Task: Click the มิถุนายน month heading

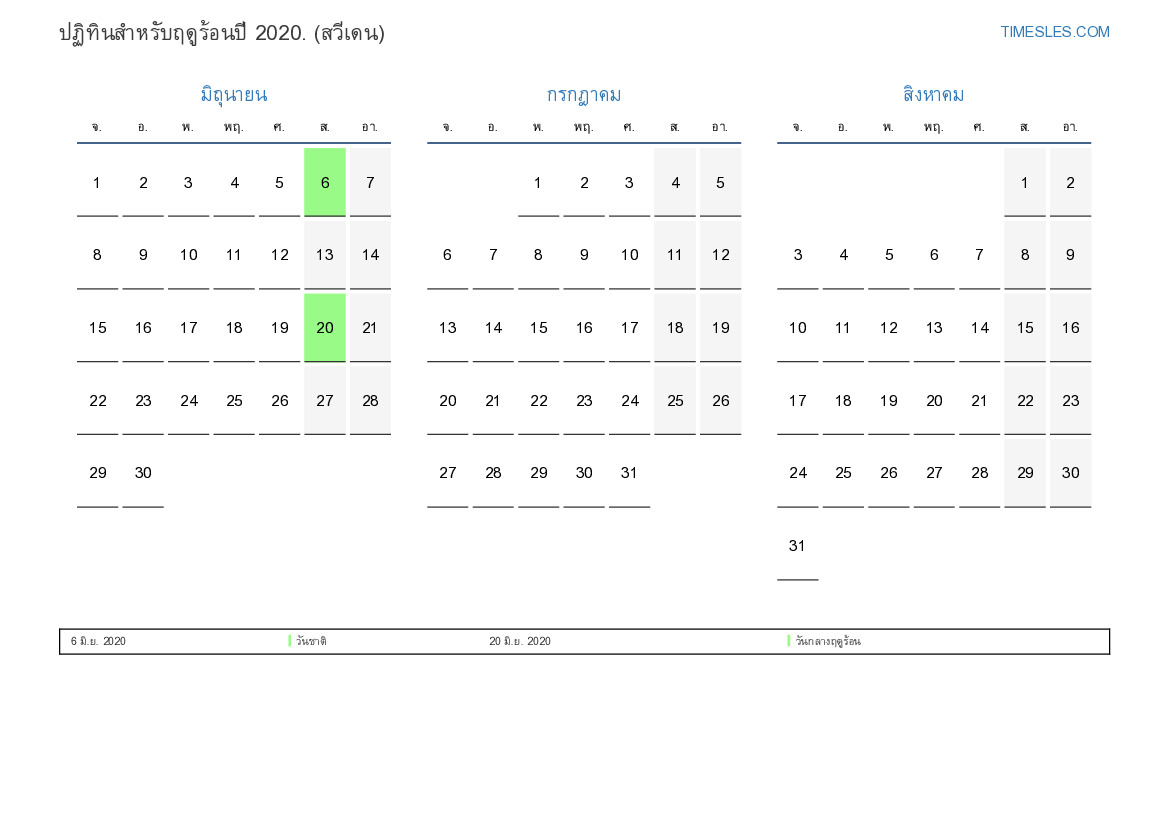Action: (x=233, y=95)
